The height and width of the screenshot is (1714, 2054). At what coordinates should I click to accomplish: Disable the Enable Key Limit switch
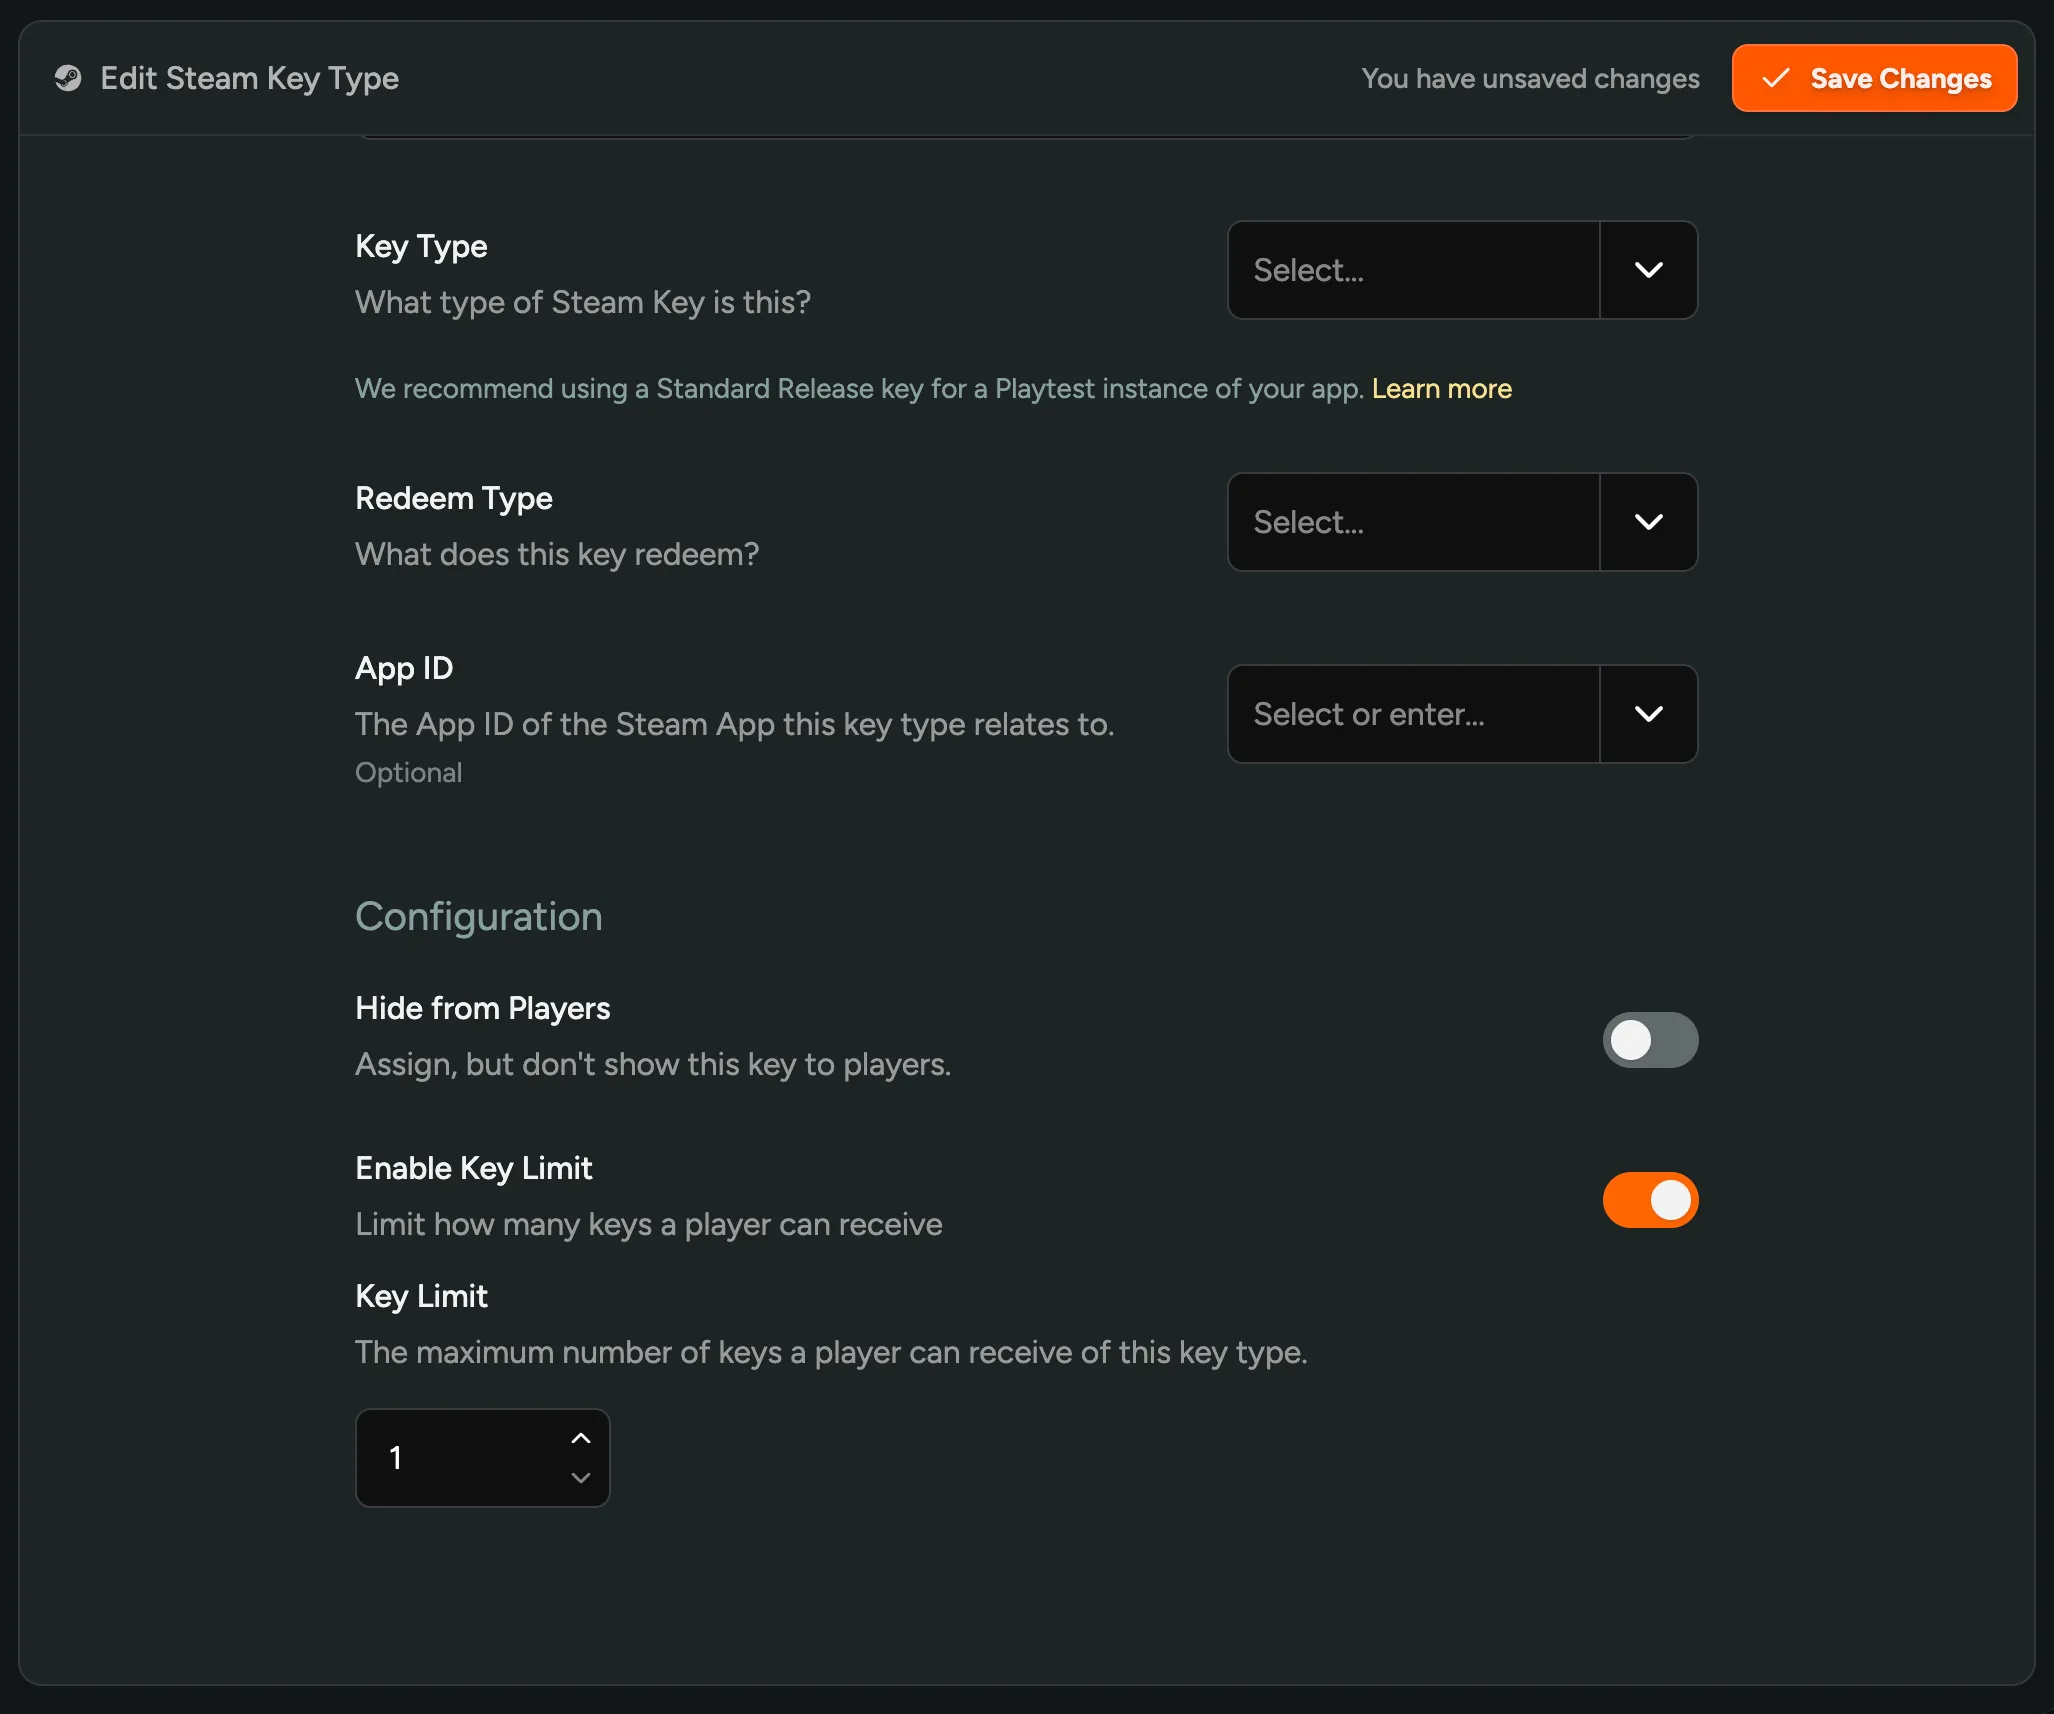pyautogui.click(x=1650, y=1200)
